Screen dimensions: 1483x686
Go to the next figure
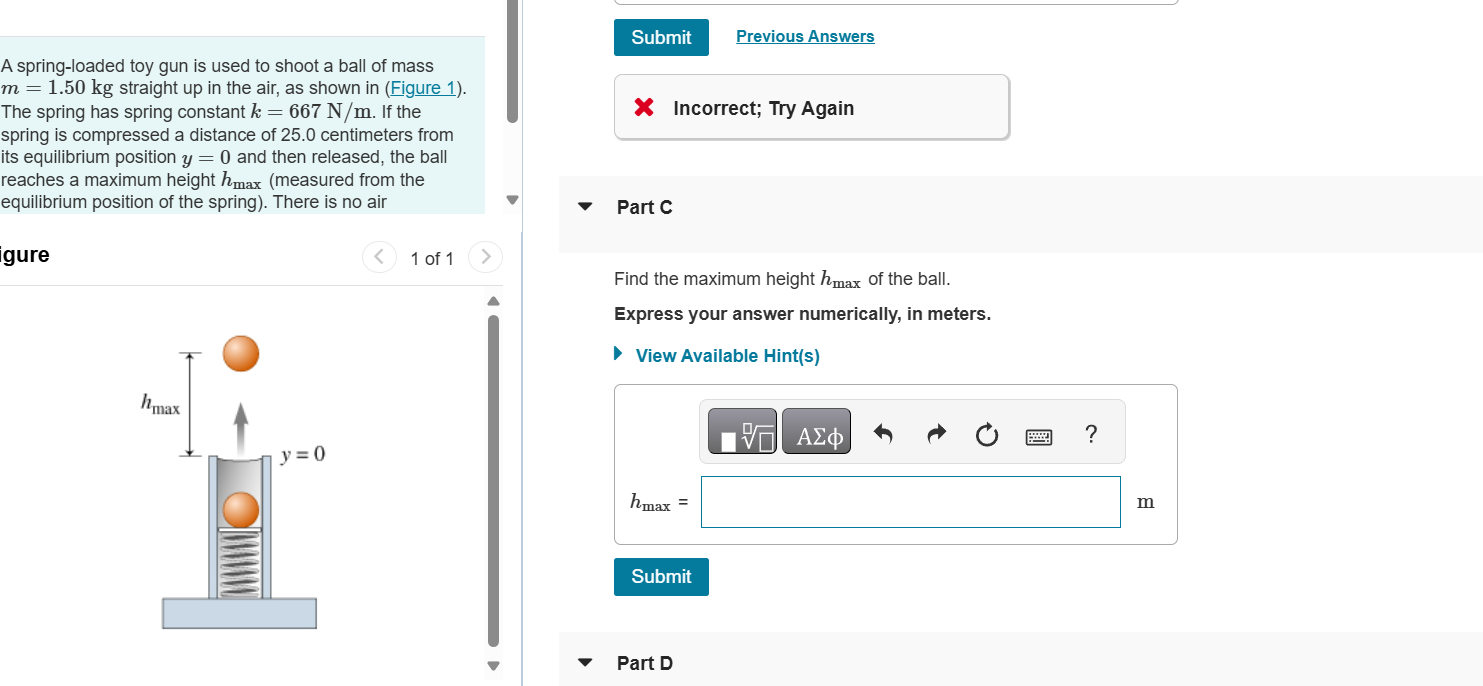[x=485, y=258]
